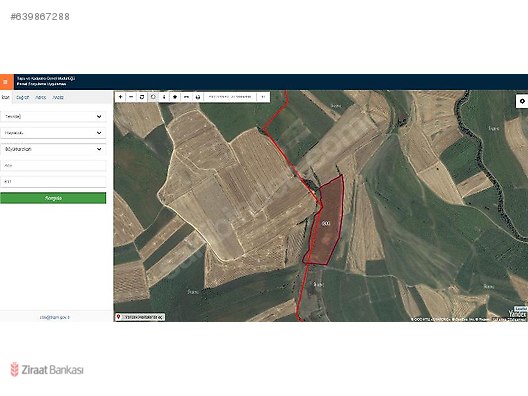Click the location pin in the coordinate bar
Screen dimensions: 528x396
[x=118, y=317]
